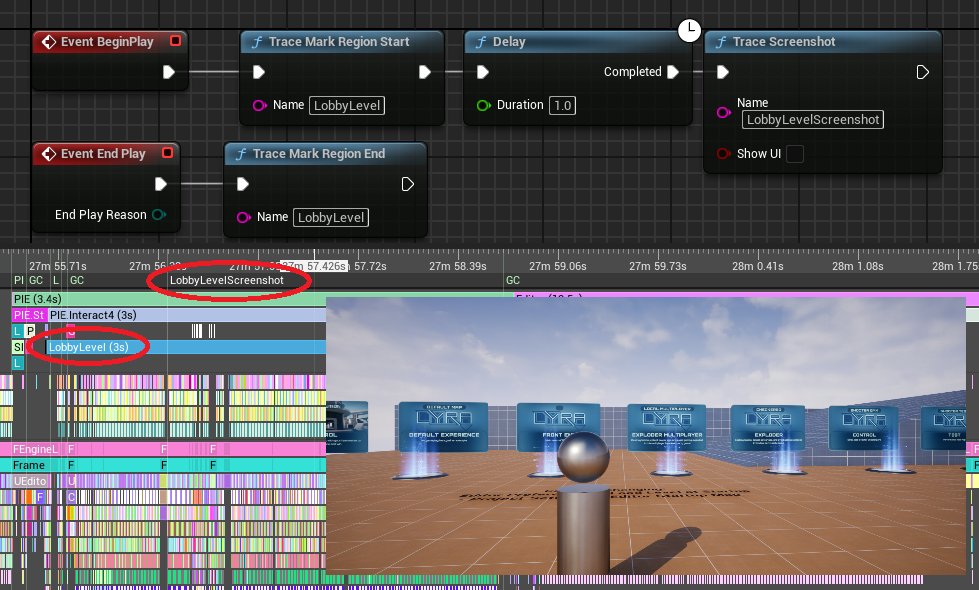Click Trace Mark Region Start input exec pin
Image resolution: width=979 pixels, height=590 pixels.
pyautogui.click(x=258, y=72)
